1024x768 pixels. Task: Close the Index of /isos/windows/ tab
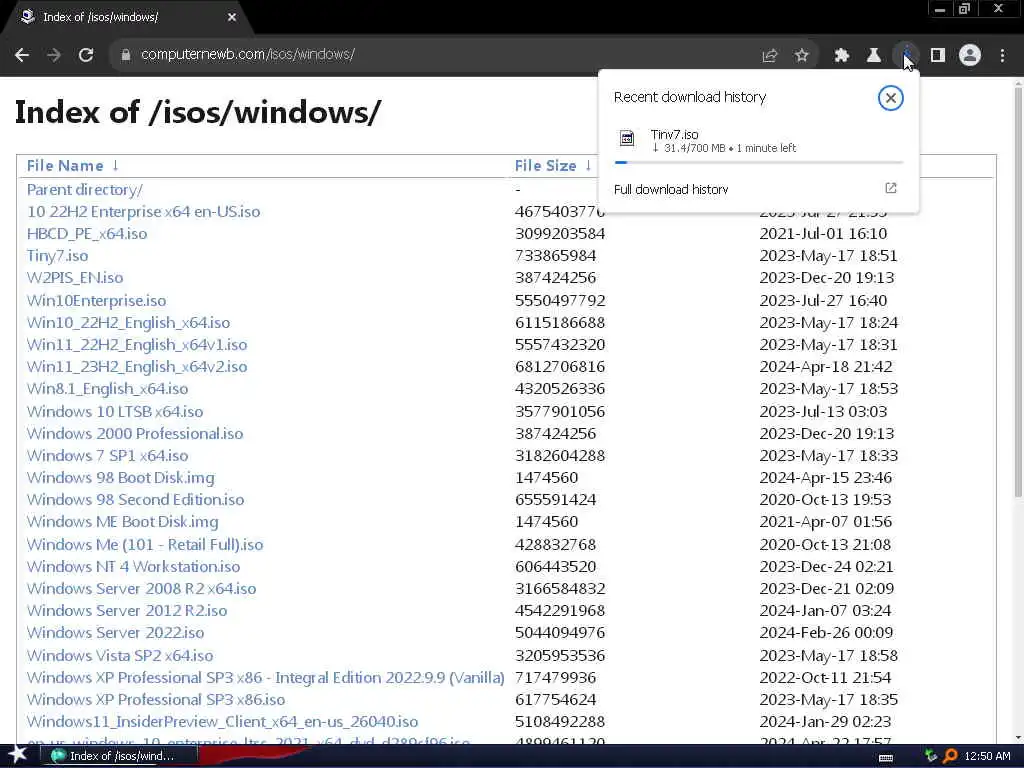point(232,17)
